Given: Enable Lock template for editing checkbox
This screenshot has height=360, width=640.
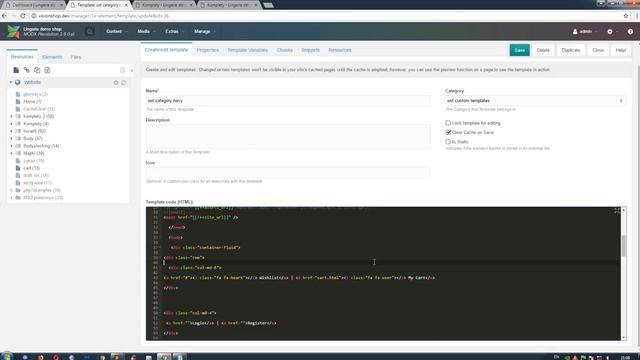Looking at the screenshot, I should 448,123.
